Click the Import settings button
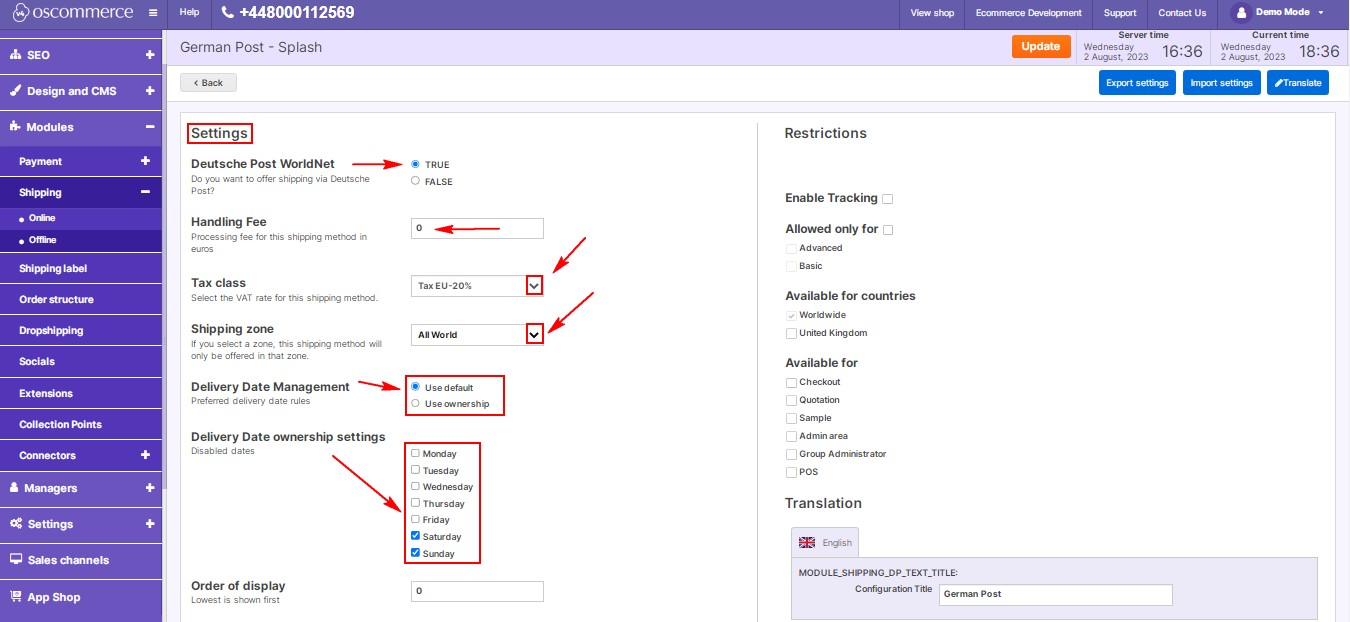The width and height of the screenshot is (1350, 622). (x=1221, y=83)
